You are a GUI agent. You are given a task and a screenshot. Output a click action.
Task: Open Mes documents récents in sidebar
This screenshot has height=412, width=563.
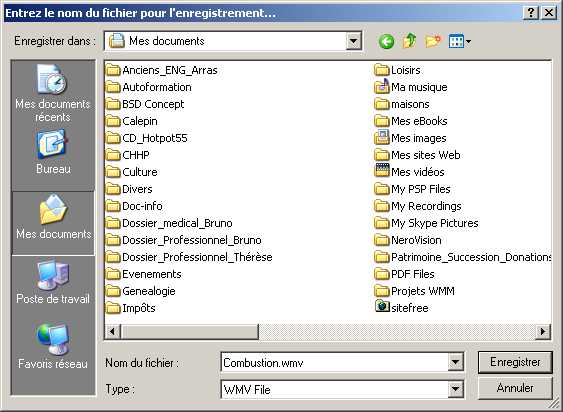point(53,93)
